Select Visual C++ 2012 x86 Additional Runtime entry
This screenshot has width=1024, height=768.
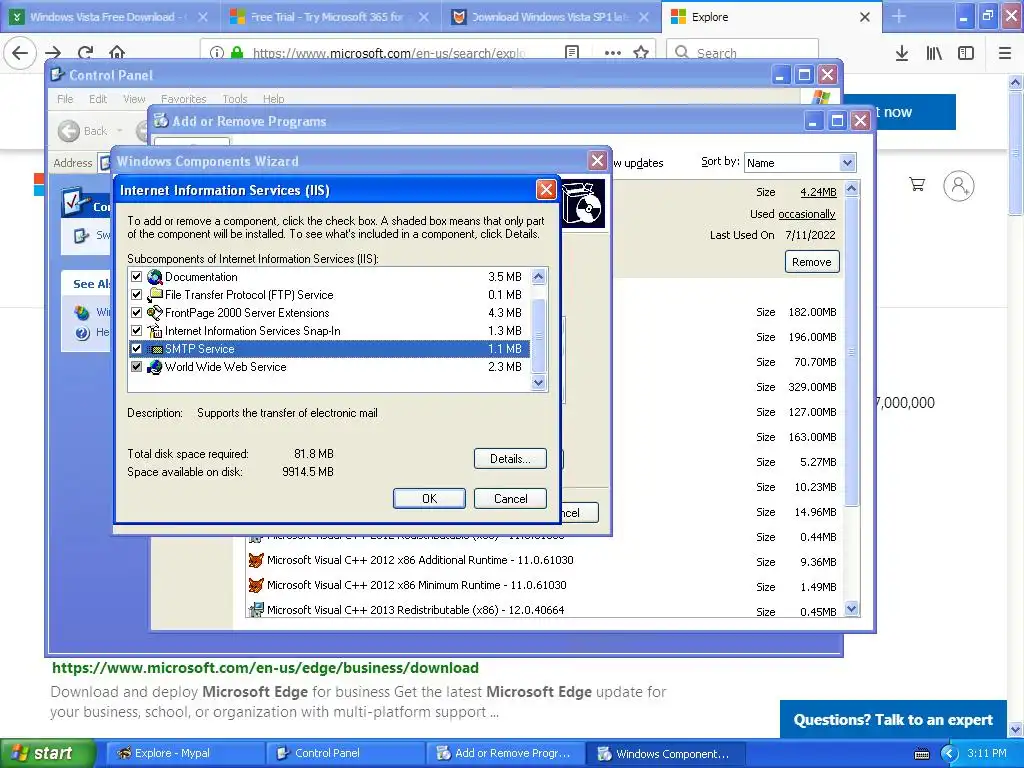(x=420, y=560)
